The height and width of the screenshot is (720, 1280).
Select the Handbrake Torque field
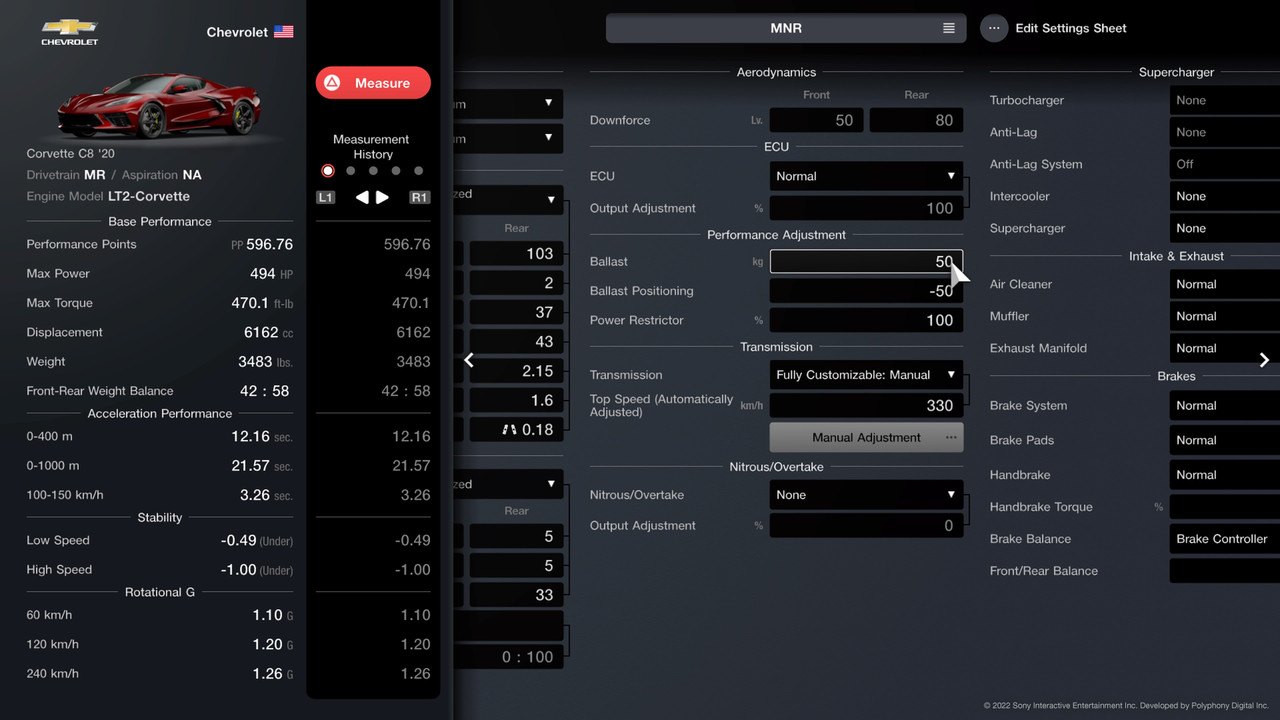[x=1225, y=507]
